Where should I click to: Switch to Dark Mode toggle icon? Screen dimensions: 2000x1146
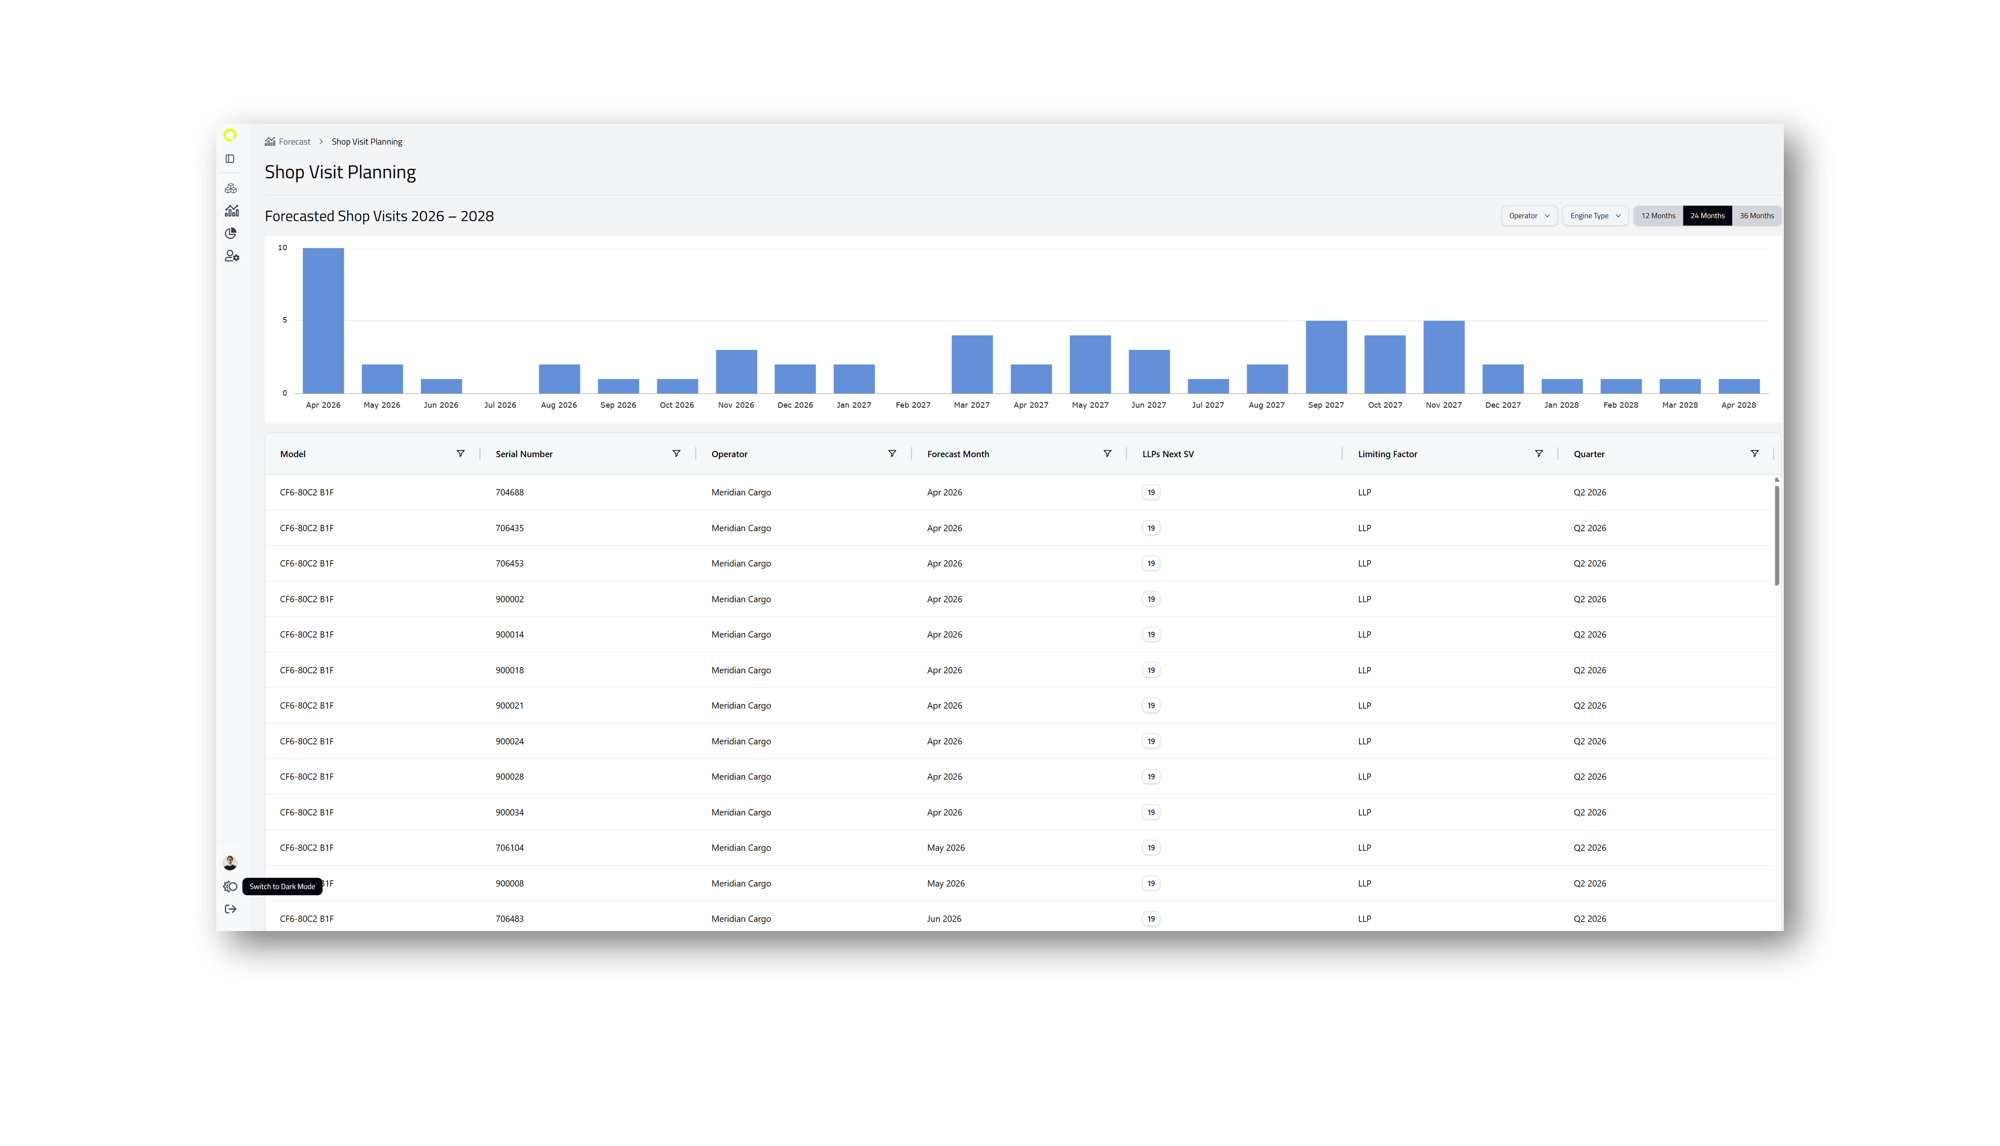pos(230,887)
